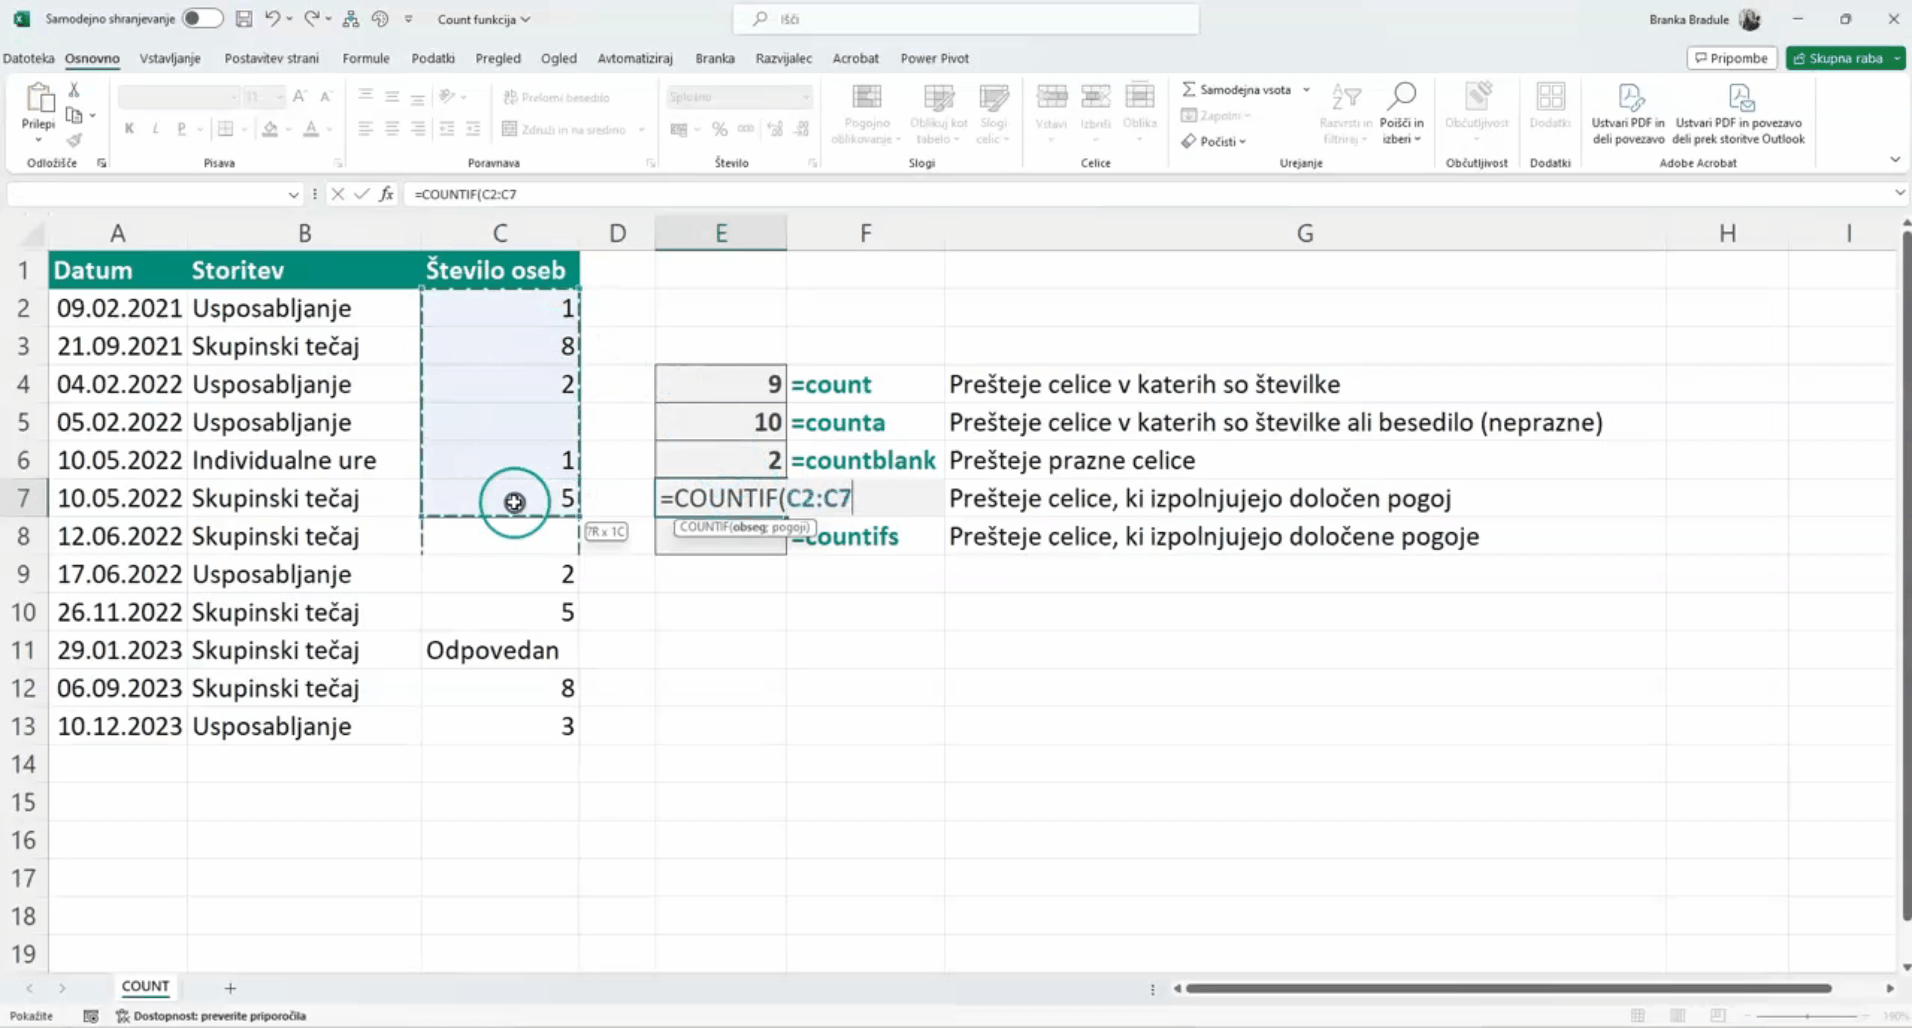1912x1028 pixels.
Task: Expand the formula bar with the chevron
Action: click(x=1899, y=193)
